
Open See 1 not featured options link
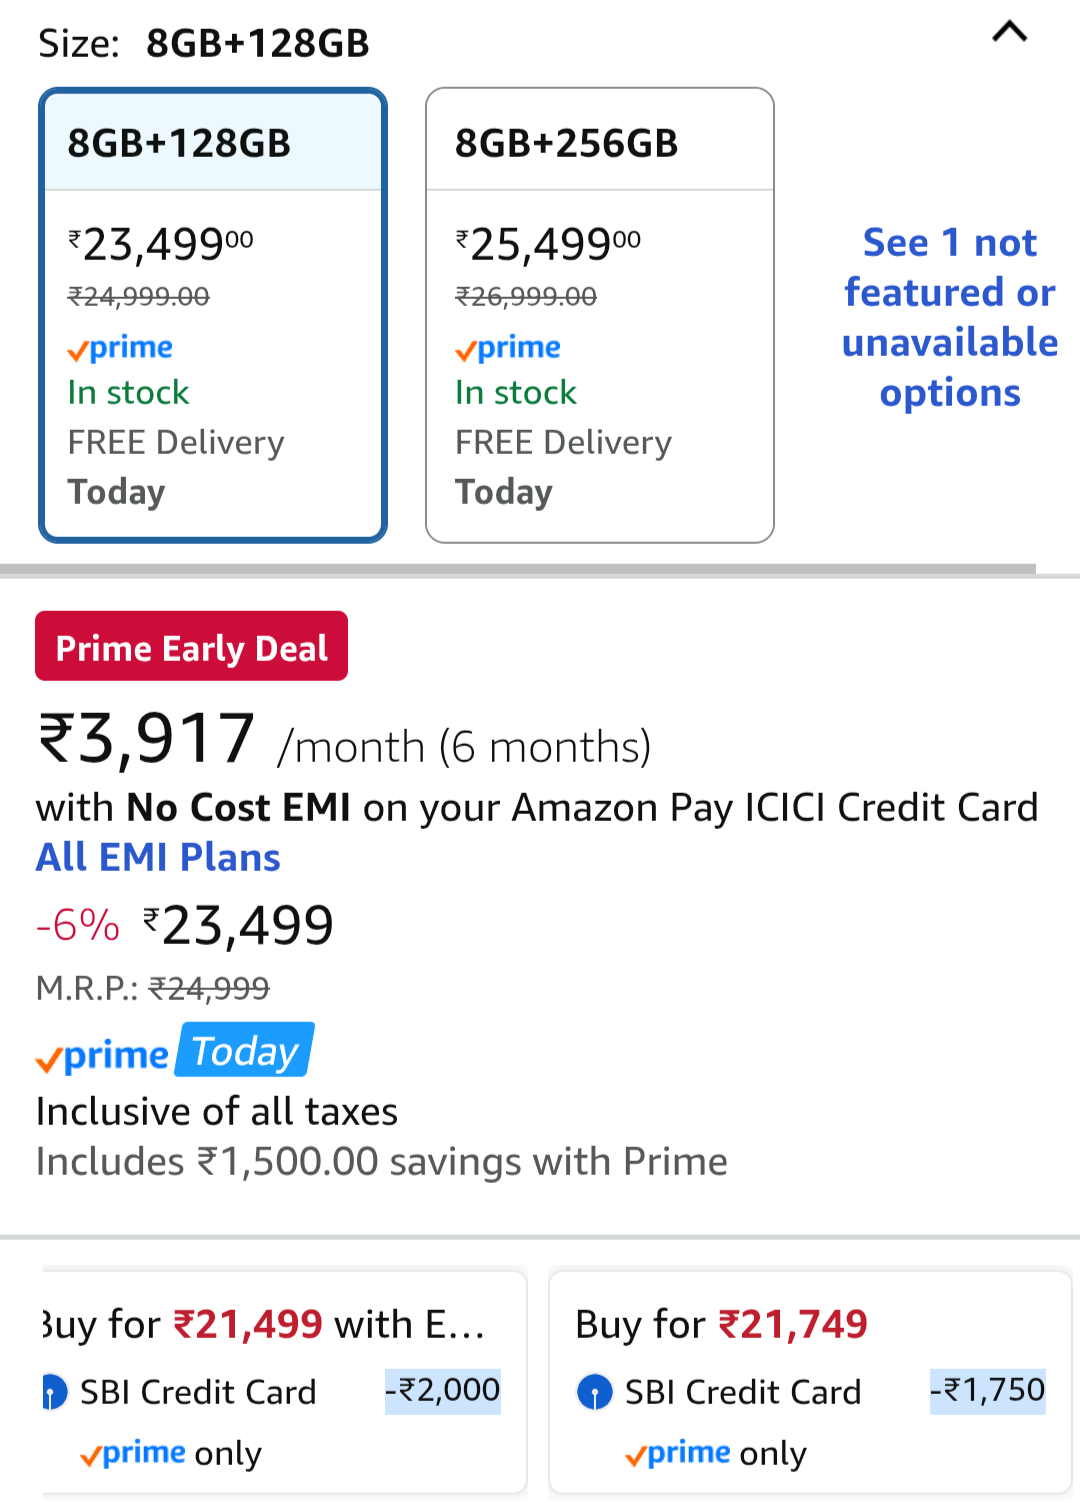coord(949,317)
